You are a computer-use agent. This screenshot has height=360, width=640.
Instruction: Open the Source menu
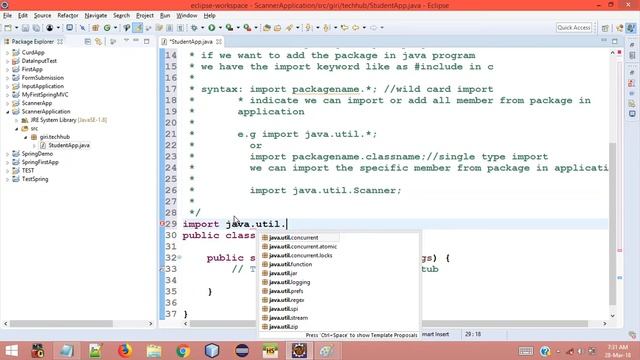click(x=42, y=16)
